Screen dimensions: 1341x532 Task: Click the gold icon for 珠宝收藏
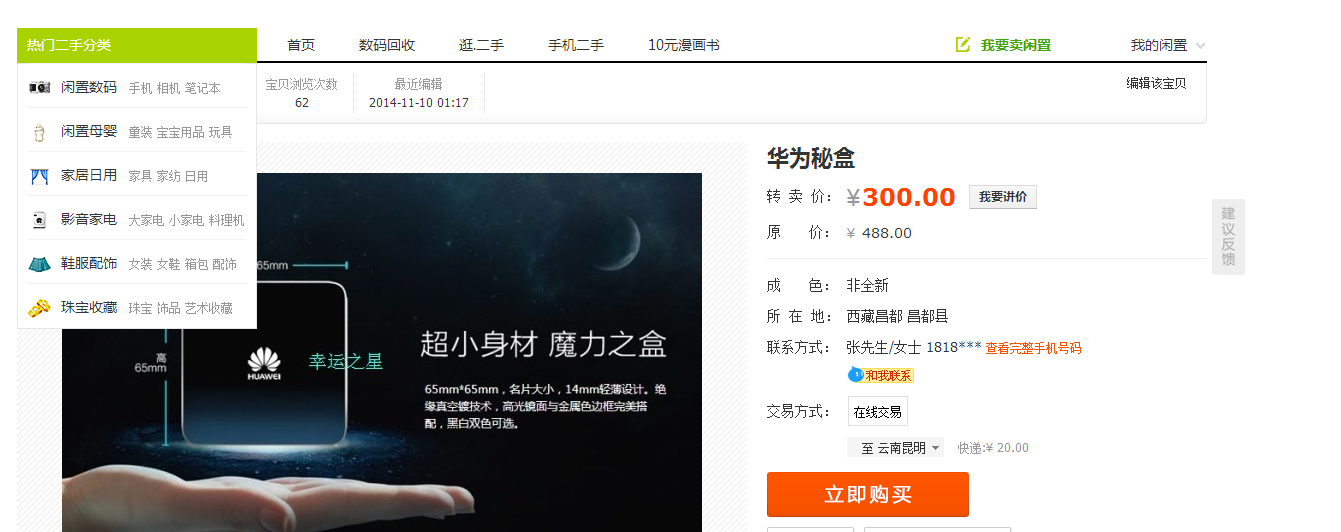click(x=40, y=308)
